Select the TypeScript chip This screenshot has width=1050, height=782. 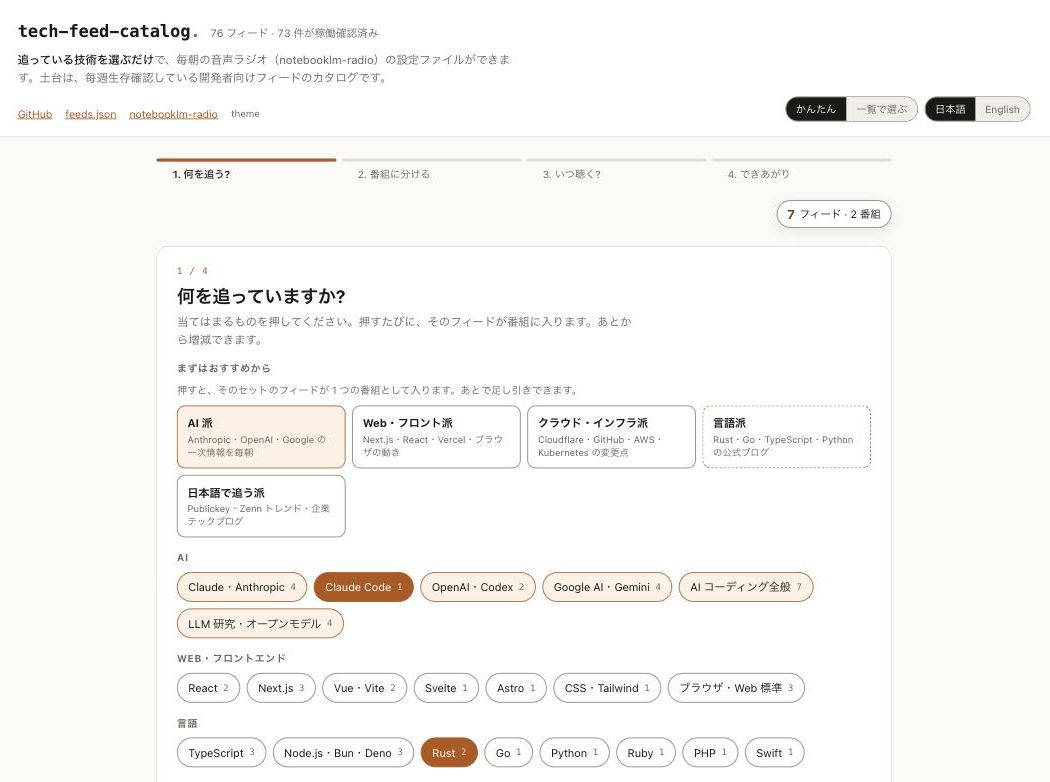[x=221, y=753]
